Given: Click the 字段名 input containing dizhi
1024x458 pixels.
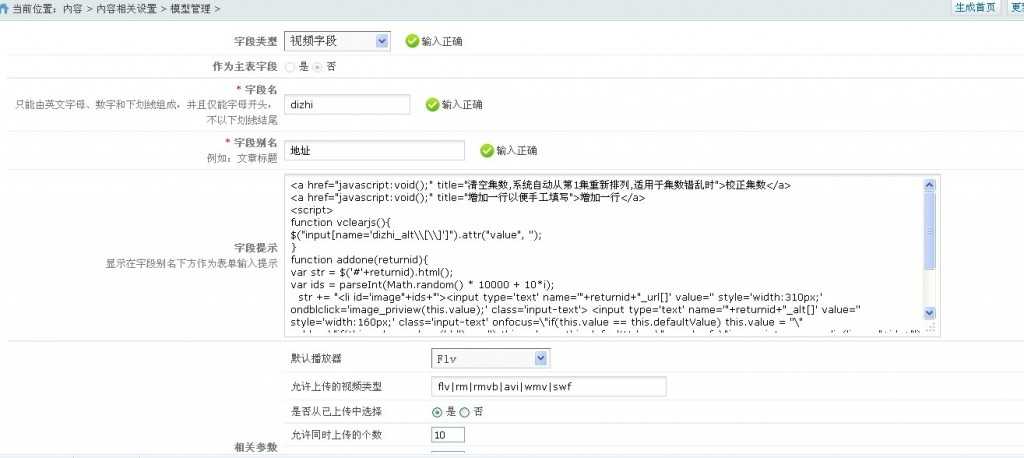Looking at the screenshot, I should point(347,105).
